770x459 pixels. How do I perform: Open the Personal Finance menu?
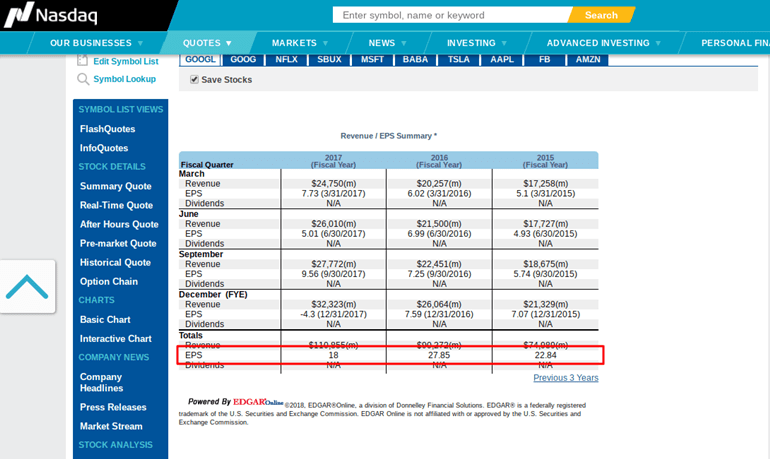point(735,43)
